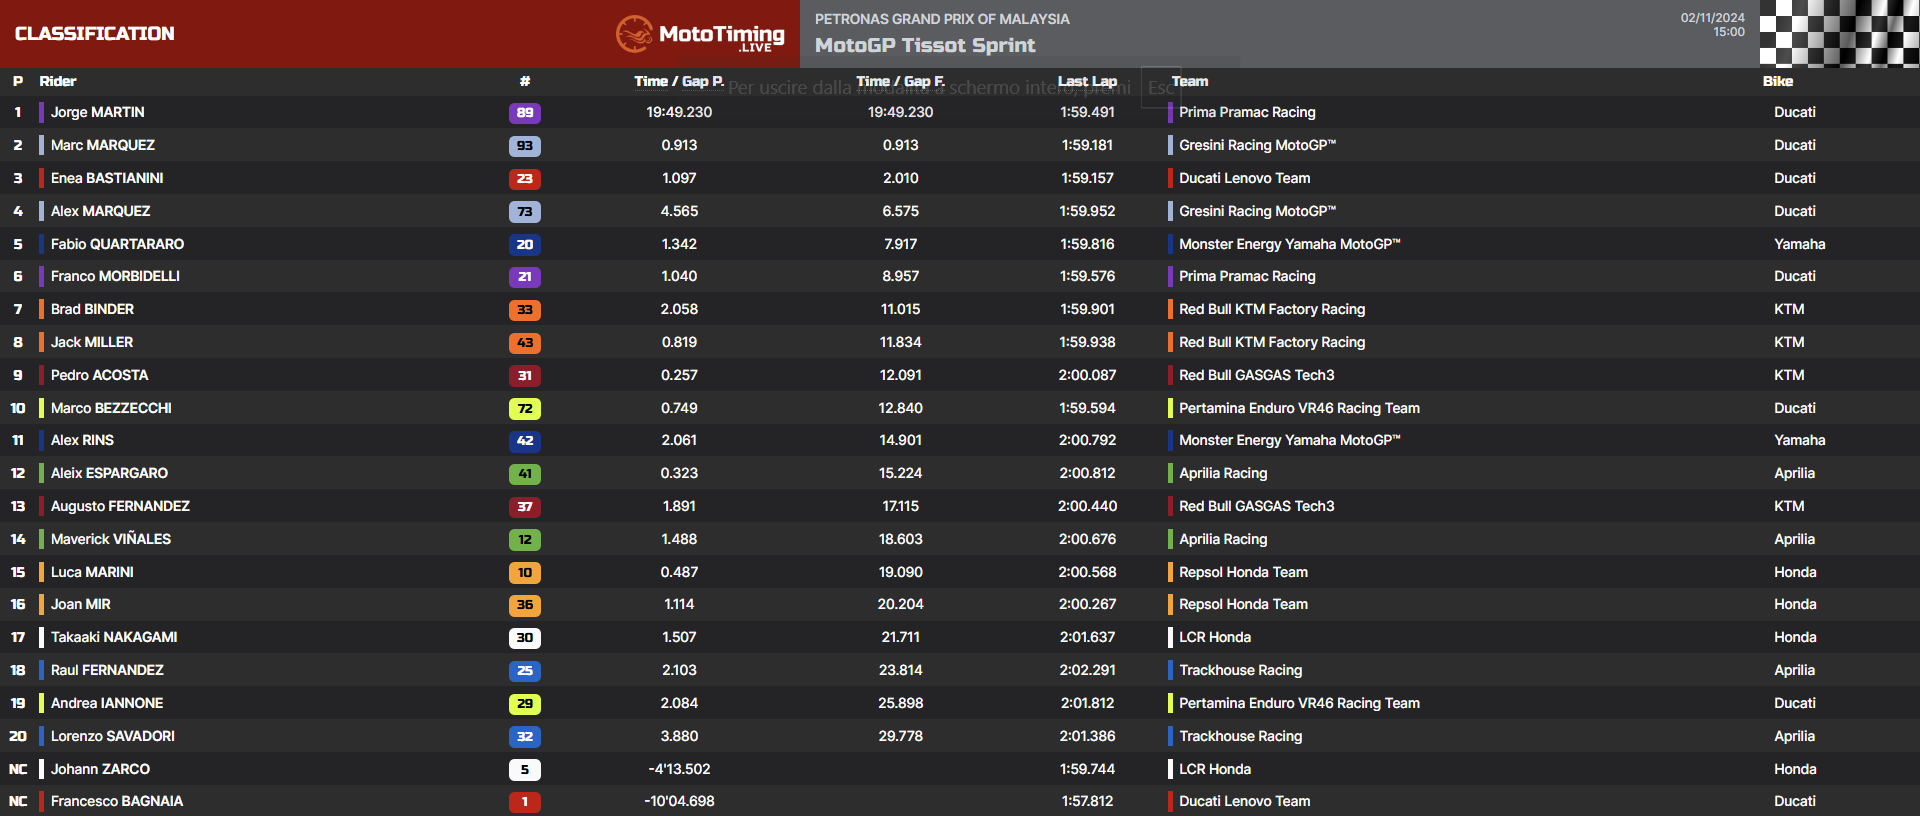This screenshot has height=816, width=1920.
Task: Click the Last Lap column header
Action: tap(1087, 81)
